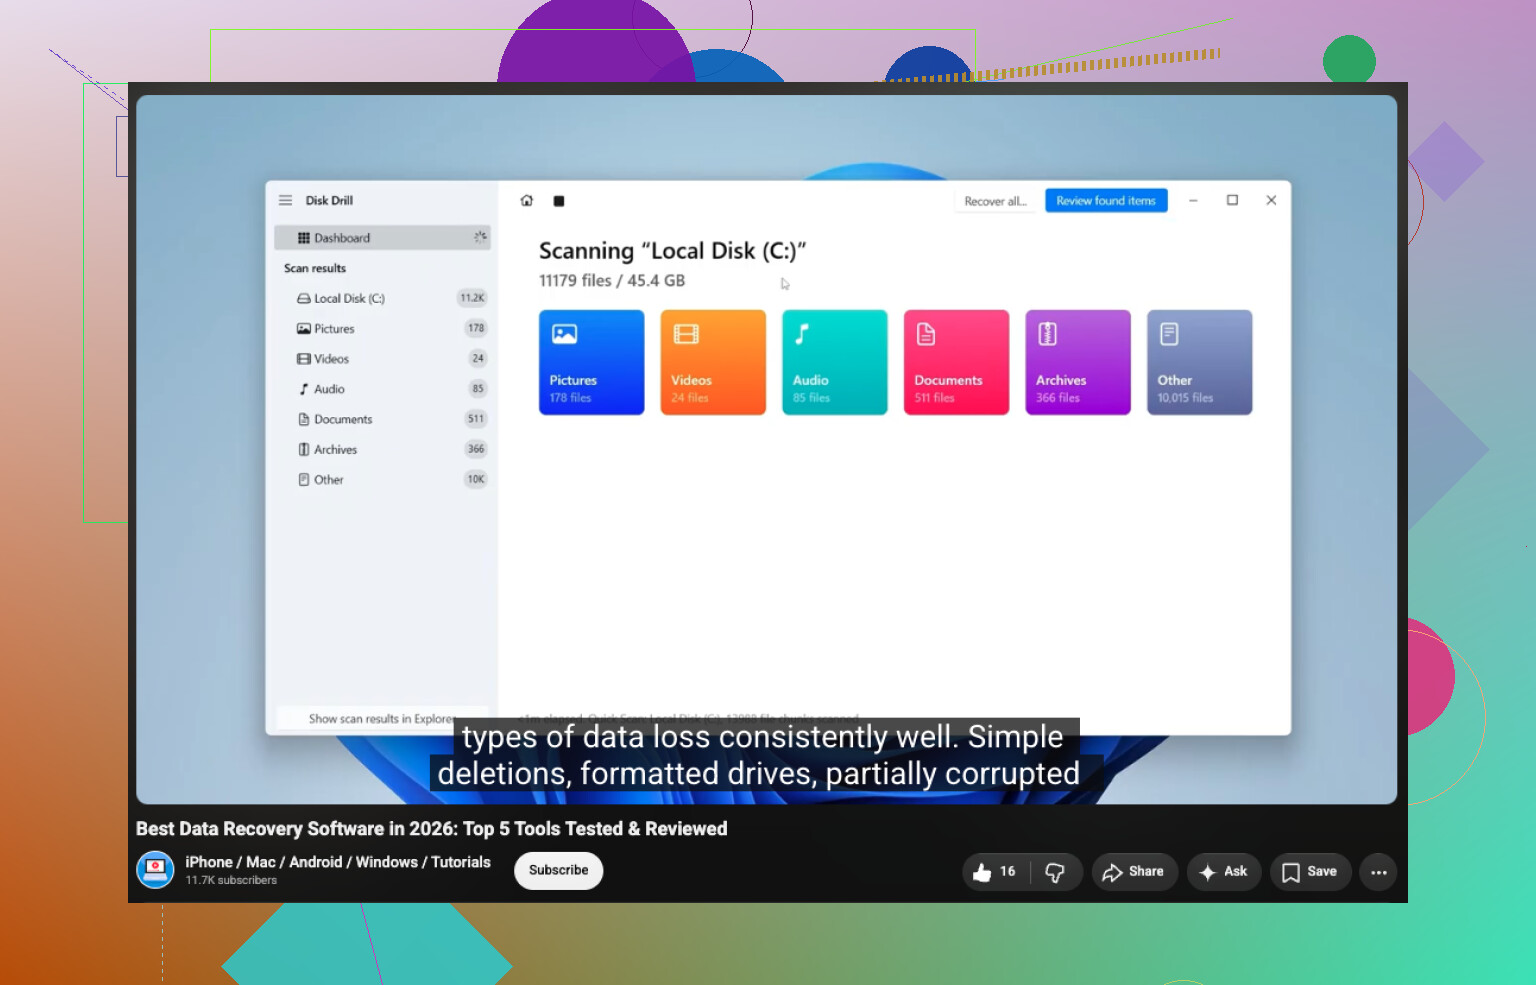Image resolution: width=1536 pixels, height=985 pixels.
Task: Open the Disk Drill hamburger menu
Action: (285, 200)
